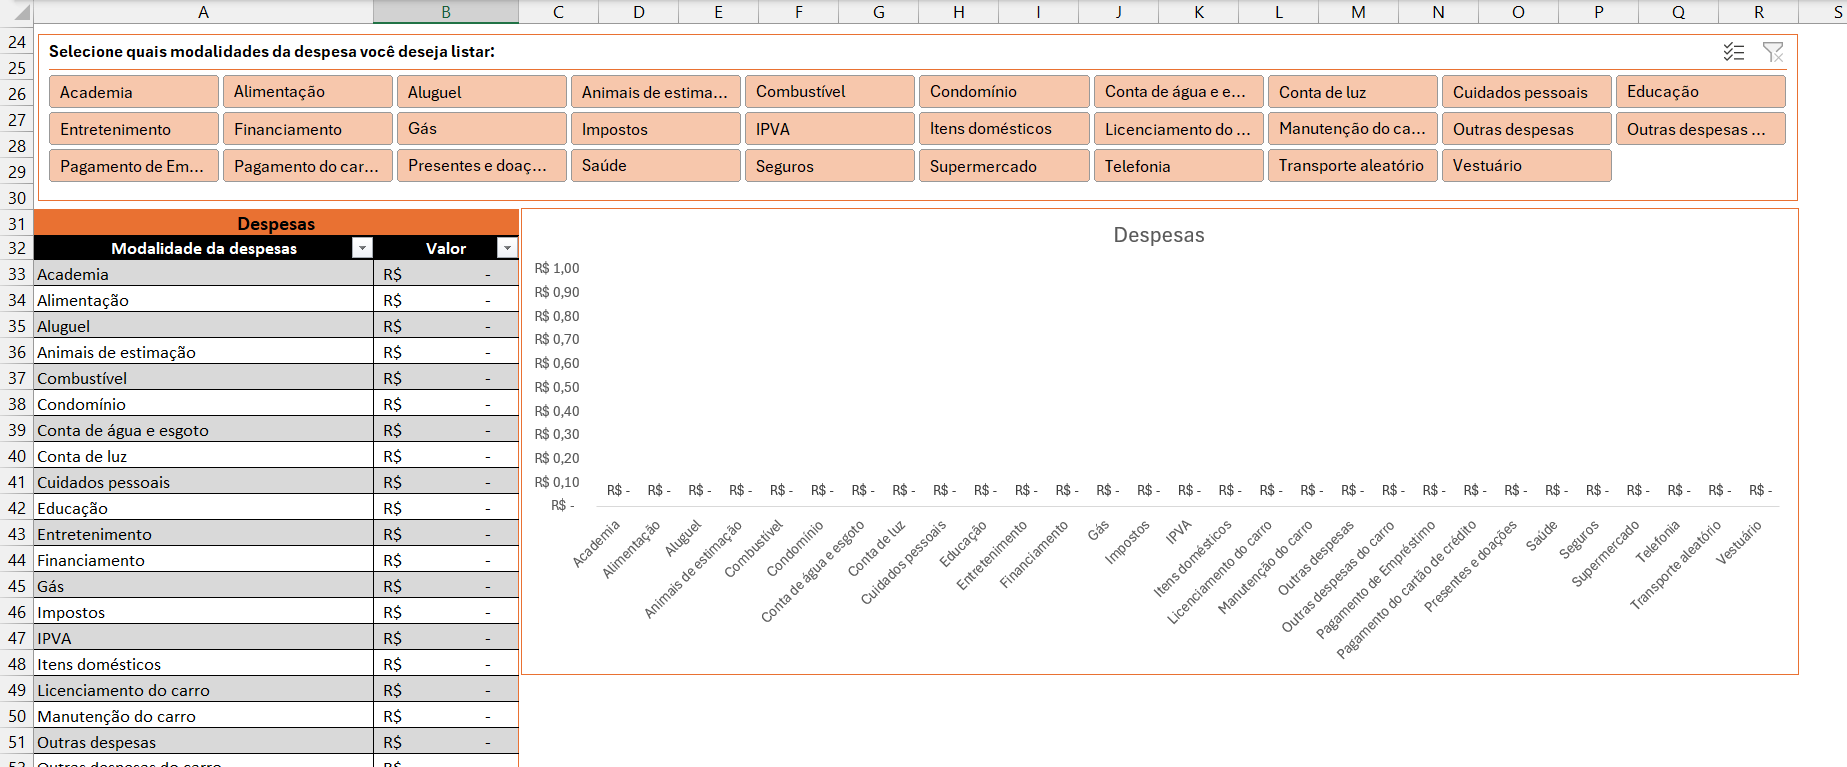1847x767 pixels.
Task: Select row 33 header
Action: [x=17, y=274]
